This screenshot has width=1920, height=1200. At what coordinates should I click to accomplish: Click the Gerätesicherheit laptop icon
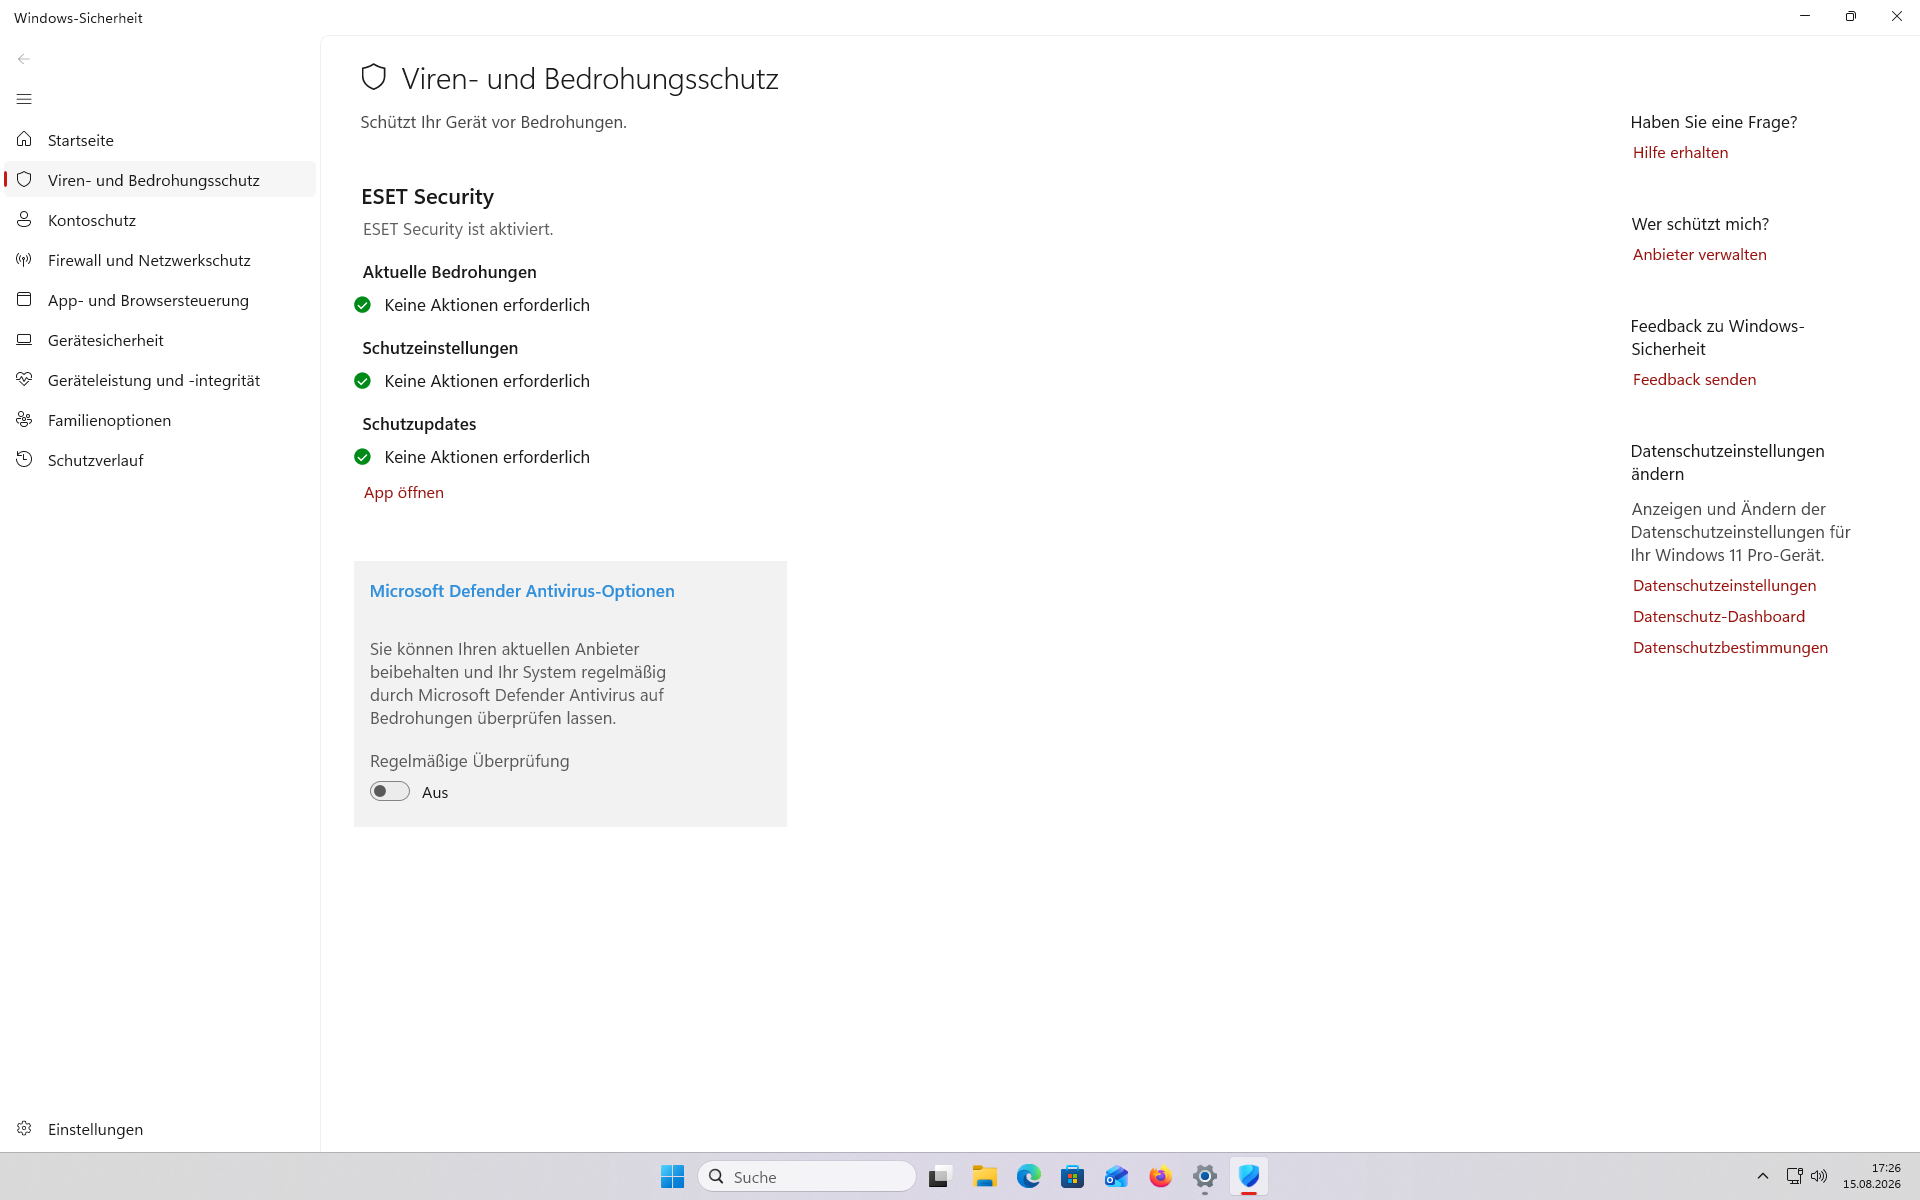tap(24, 339)
